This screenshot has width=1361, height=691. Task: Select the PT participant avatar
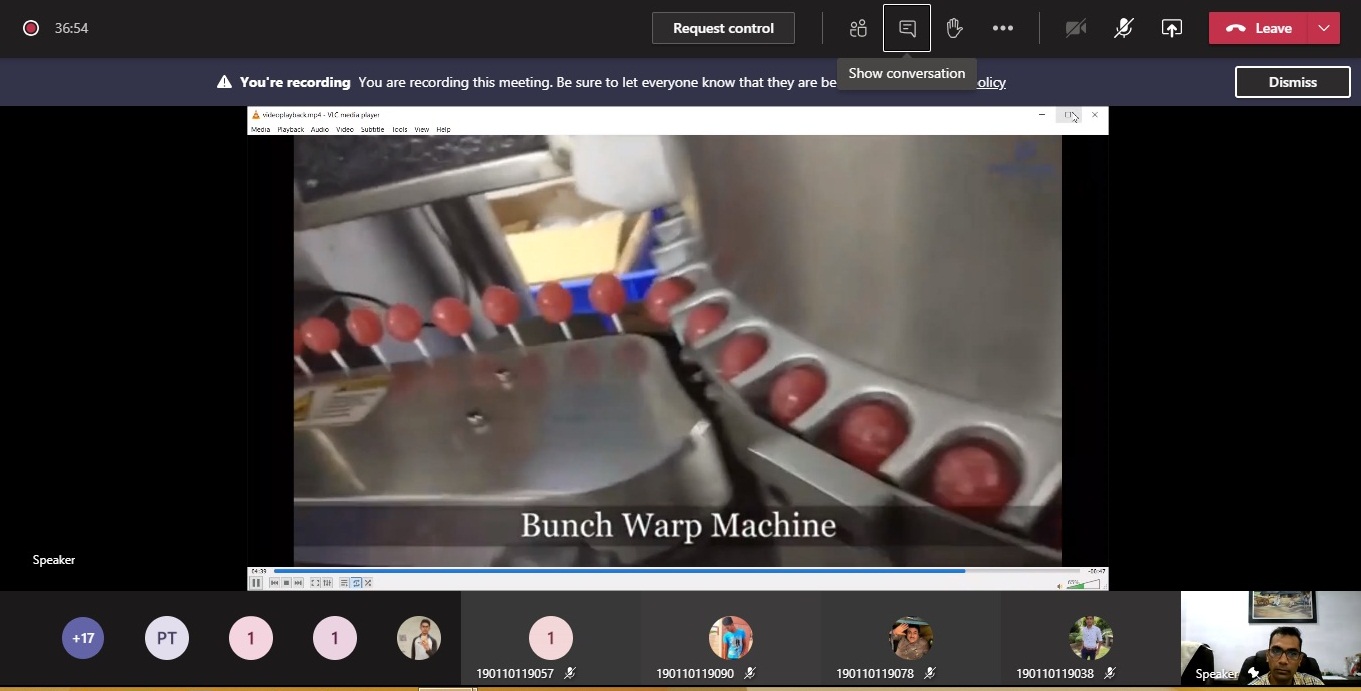167,638
